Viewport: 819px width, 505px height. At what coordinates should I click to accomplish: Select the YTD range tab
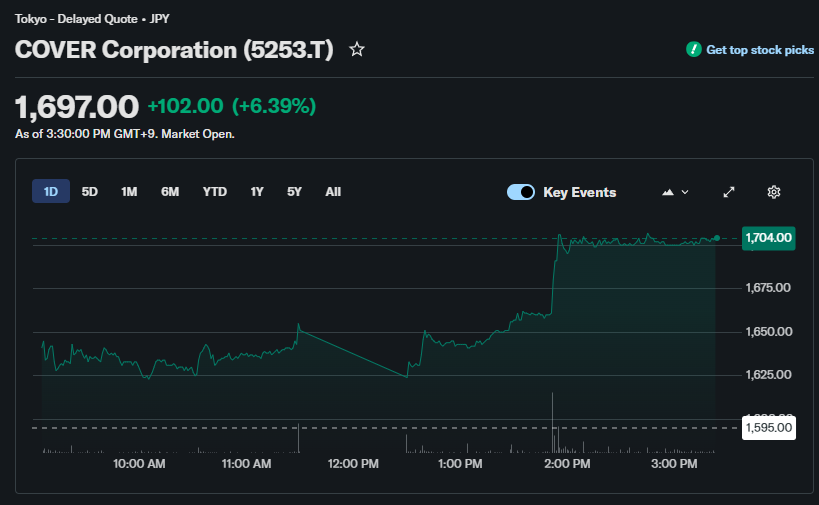(215, 192)
